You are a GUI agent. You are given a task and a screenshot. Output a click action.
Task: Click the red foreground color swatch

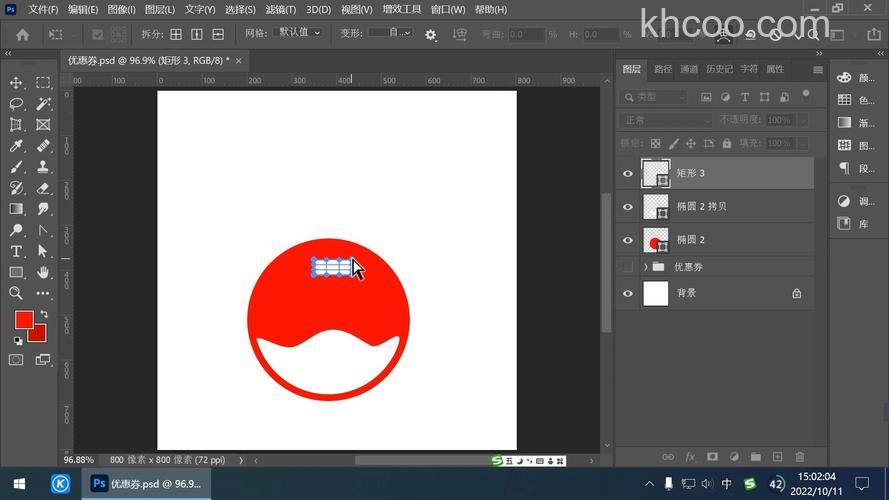click(23, 320)
